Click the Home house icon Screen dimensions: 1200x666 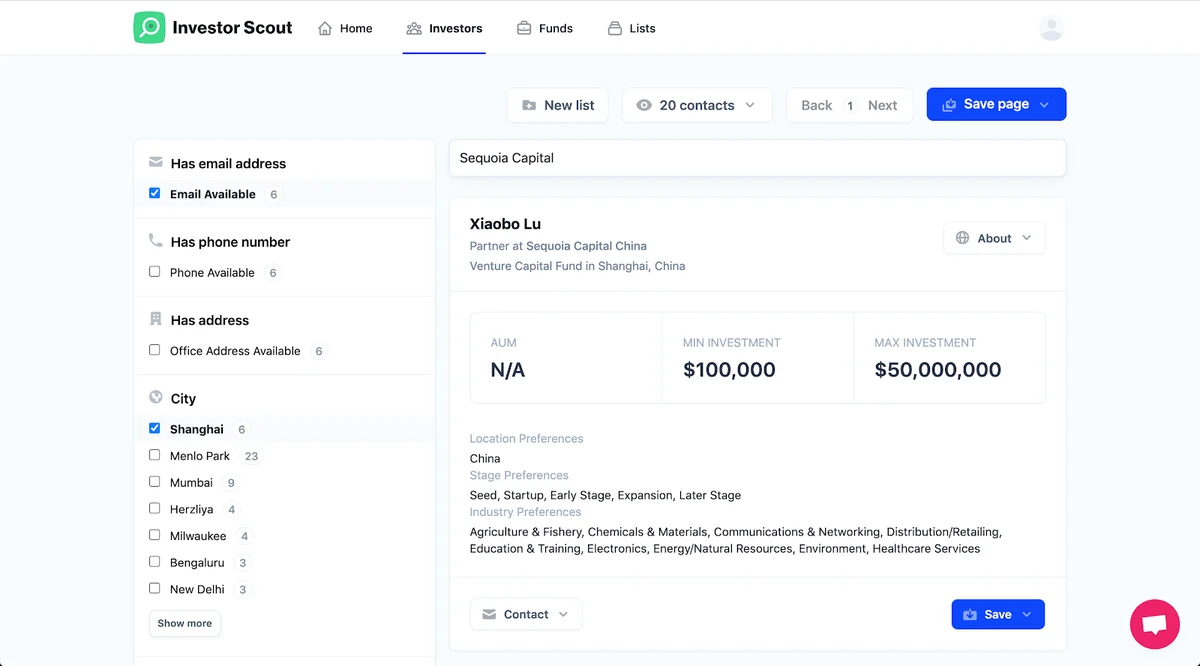tap(325, 28)
